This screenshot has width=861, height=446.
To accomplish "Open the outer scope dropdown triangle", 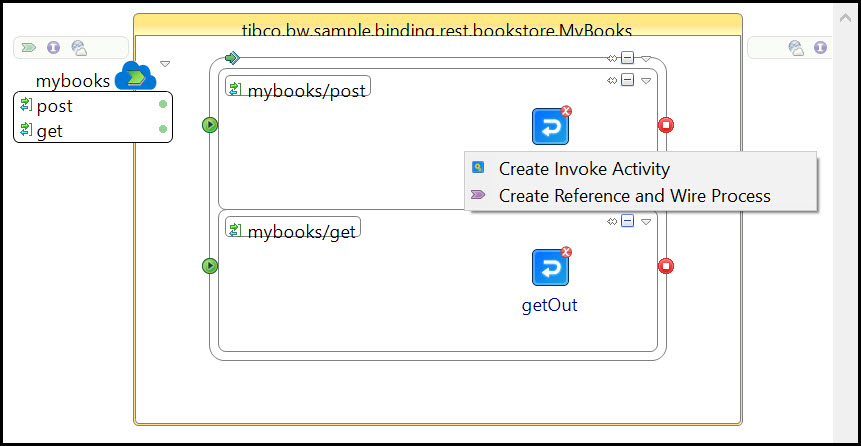I will 646,59.
